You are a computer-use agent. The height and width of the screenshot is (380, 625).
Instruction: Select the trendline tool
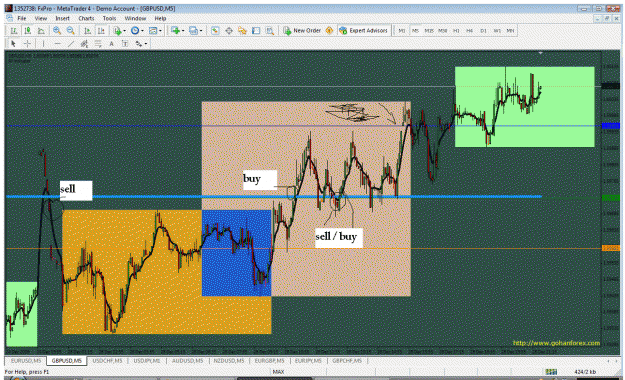pos(71,43)
